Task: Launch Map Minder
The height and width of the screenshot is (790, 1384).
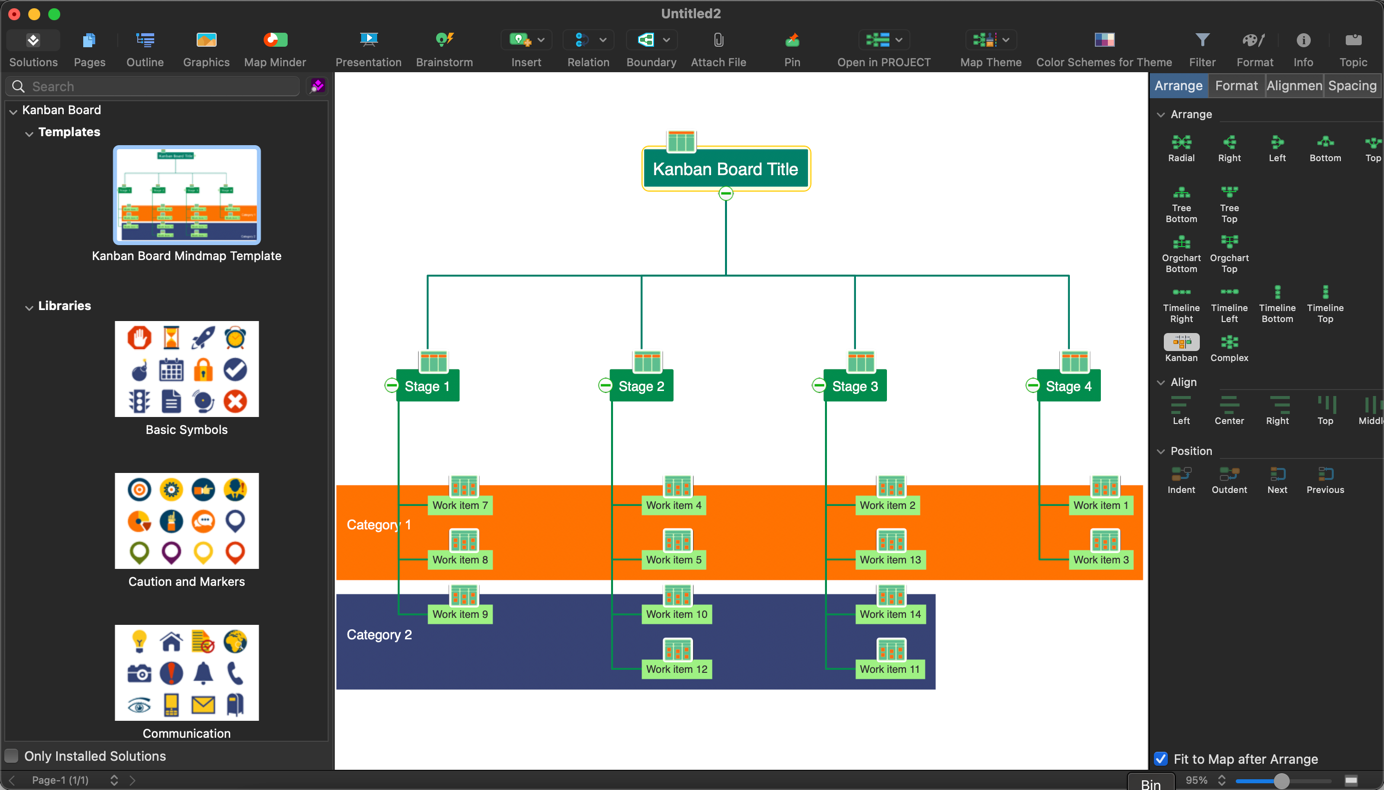Action: point(275,40)
